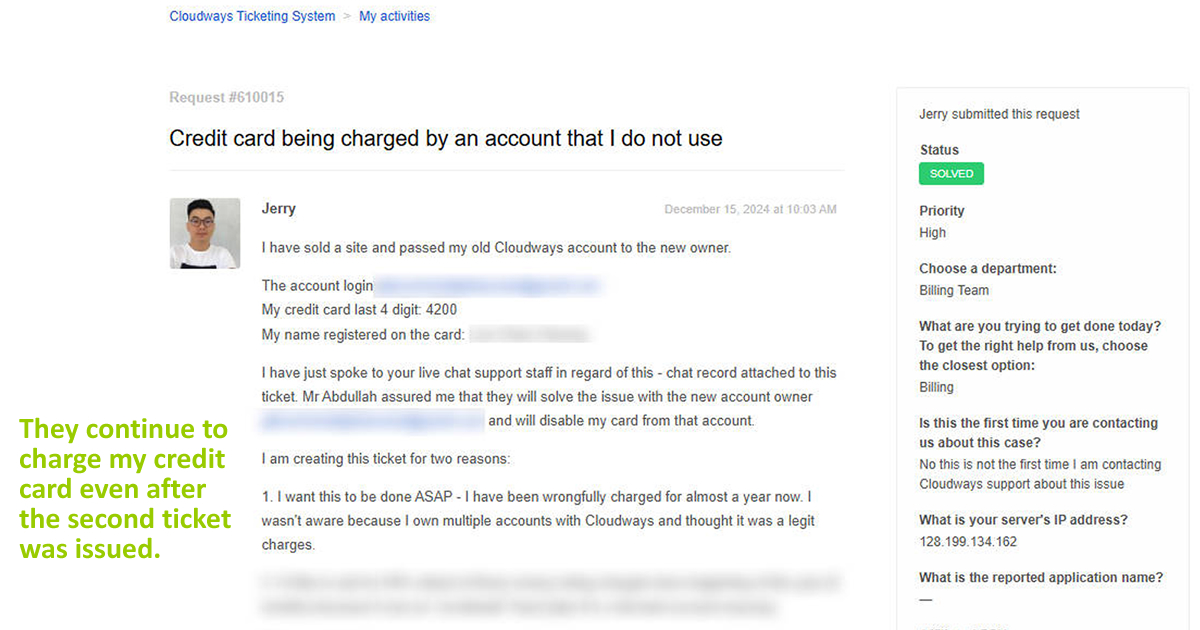Click the breadcrumb separator chevron
Image resolution: width=1200 pixels, height=630 pixels.
(x=347, y=15)
